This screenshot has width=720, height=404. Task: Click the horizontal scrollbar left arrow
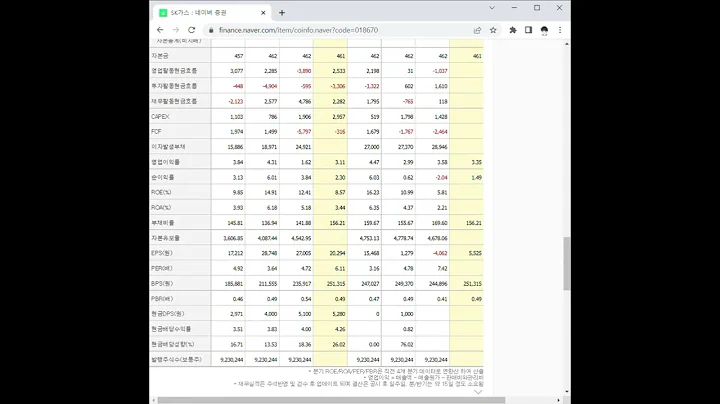[x=153, y=400]
